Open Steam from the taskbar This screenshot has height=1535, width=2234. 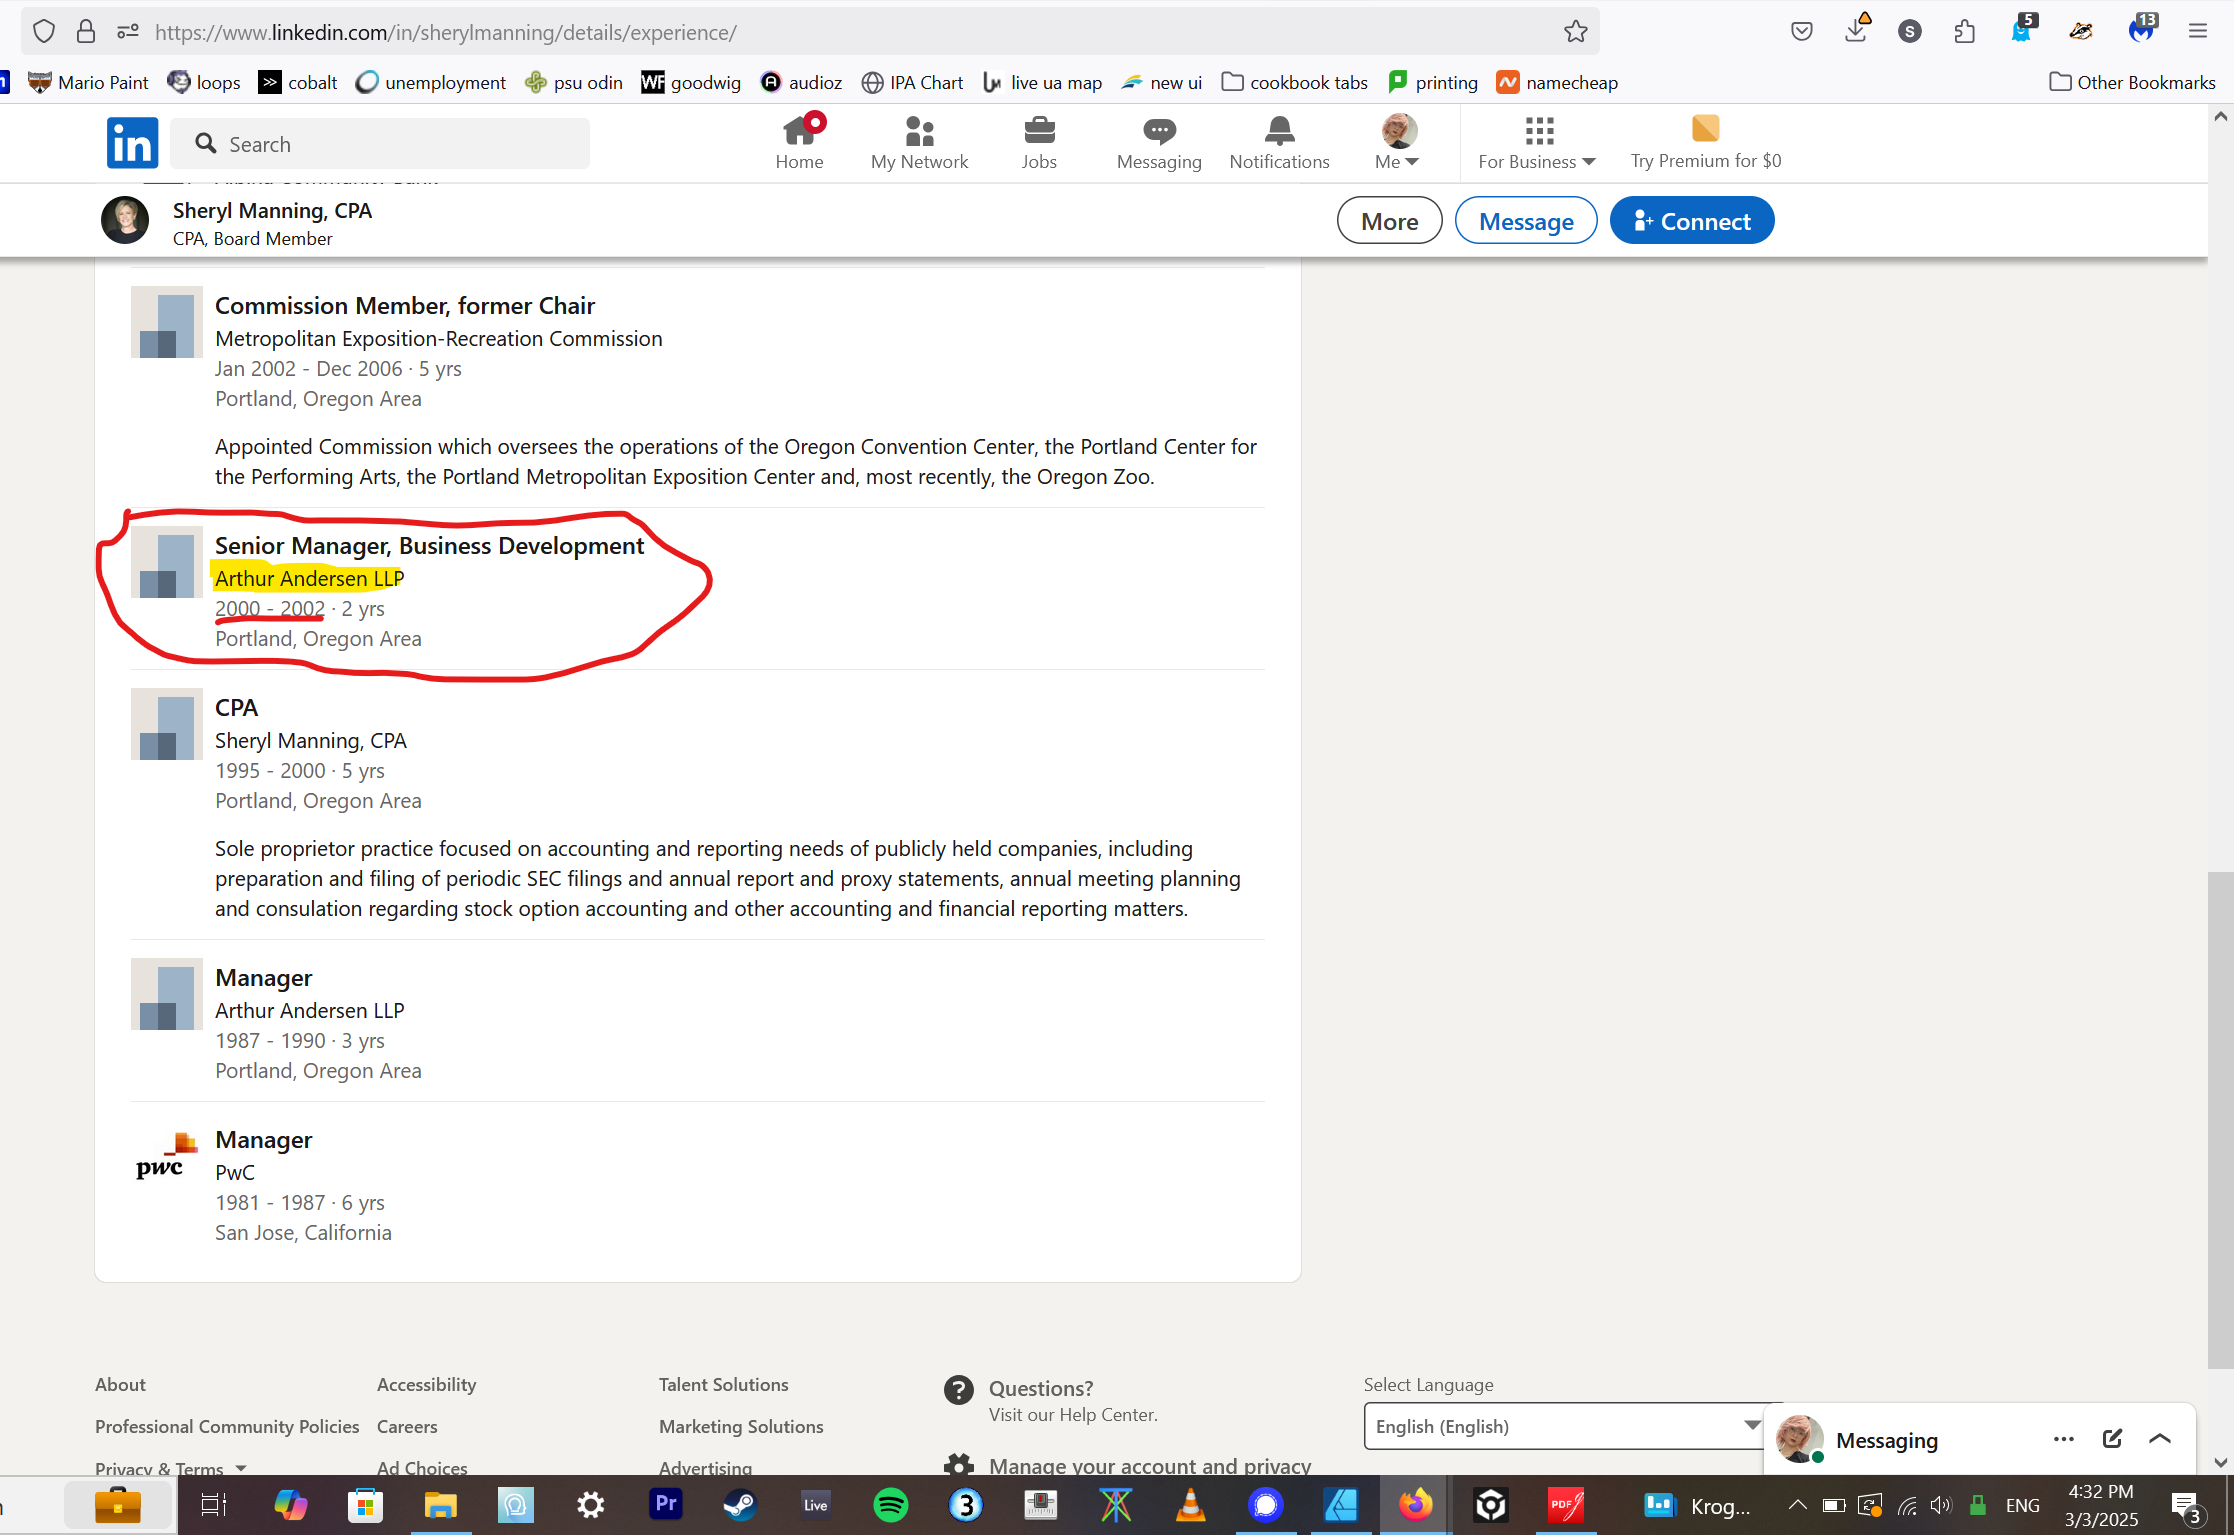click(740, 1505)
